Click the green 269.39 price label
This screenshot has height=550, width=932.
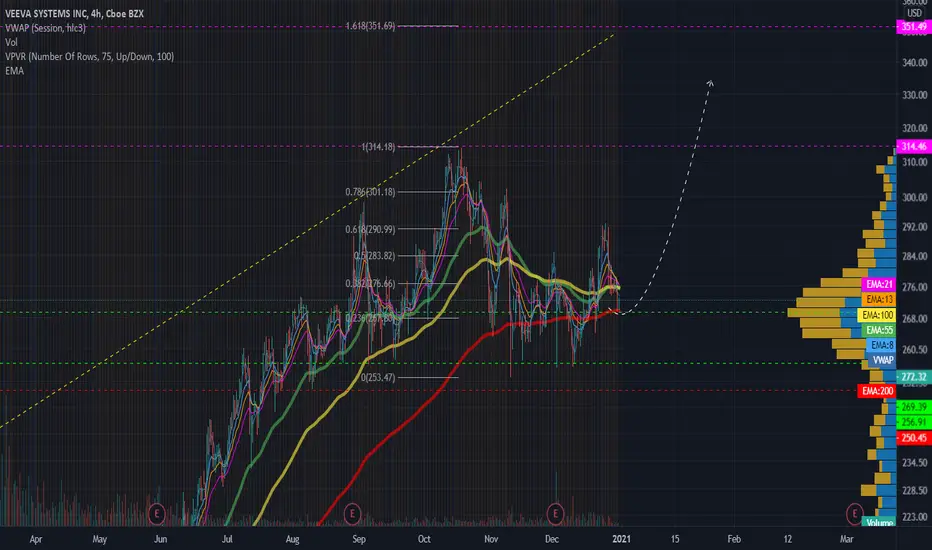[914, 407]
